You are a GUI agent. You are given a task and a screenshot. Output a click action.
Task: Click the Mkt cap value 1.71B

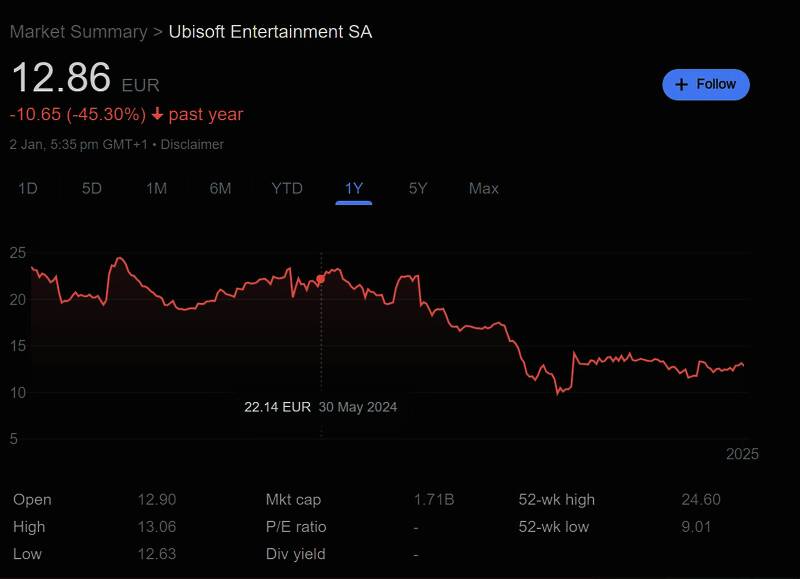pos(434,499)
